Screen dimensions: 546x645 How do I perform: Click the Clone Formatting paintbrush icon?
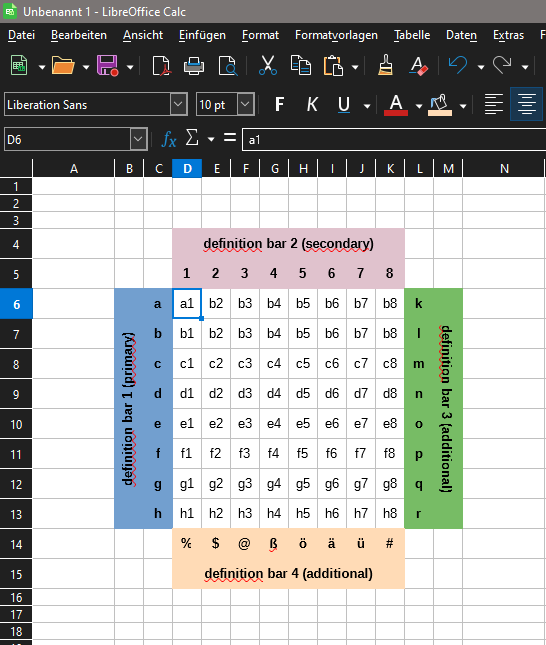tap(386, 66)
